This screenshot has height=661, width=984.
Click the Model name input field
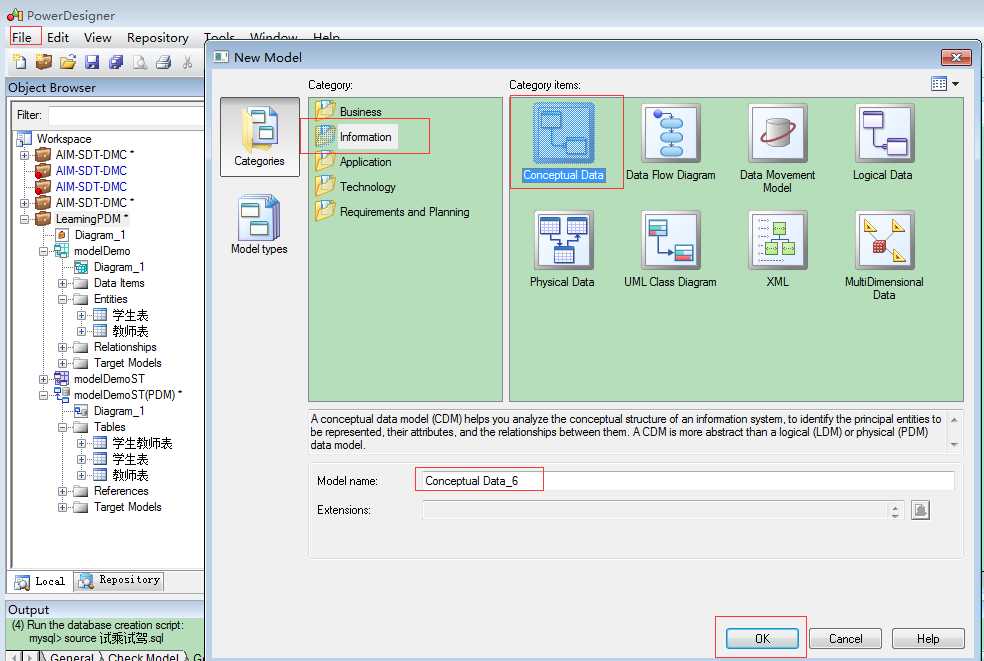tap(687, 481)
